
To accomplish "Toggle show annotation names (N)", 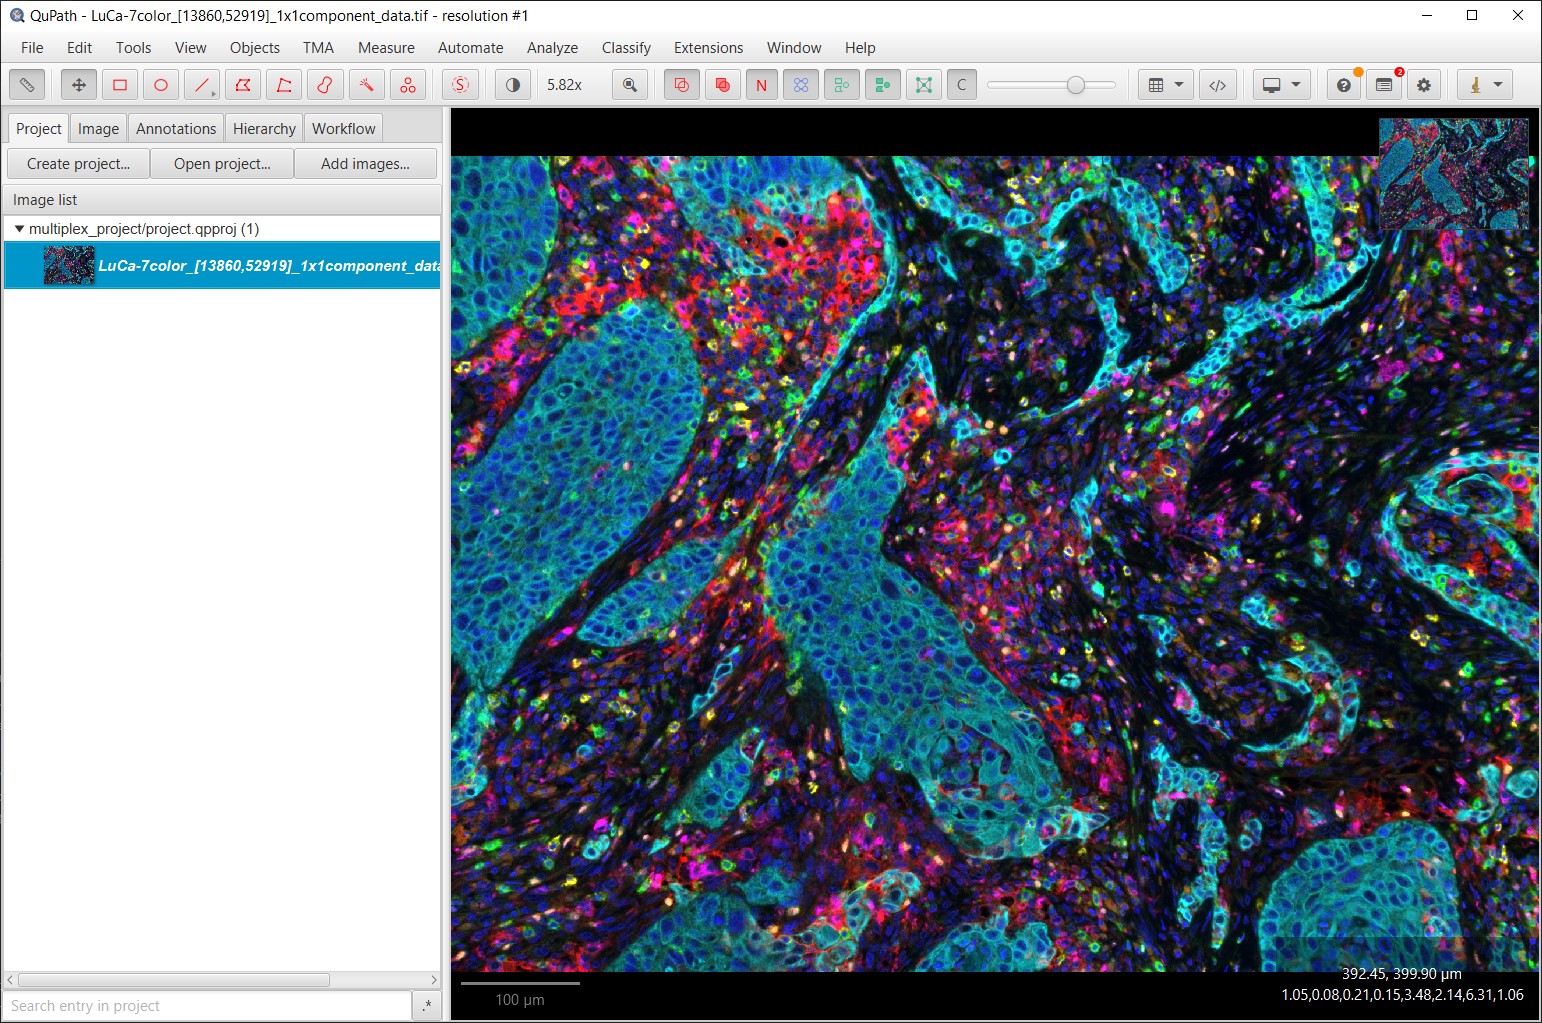I will pyautogui.click(x=762, y=85).
